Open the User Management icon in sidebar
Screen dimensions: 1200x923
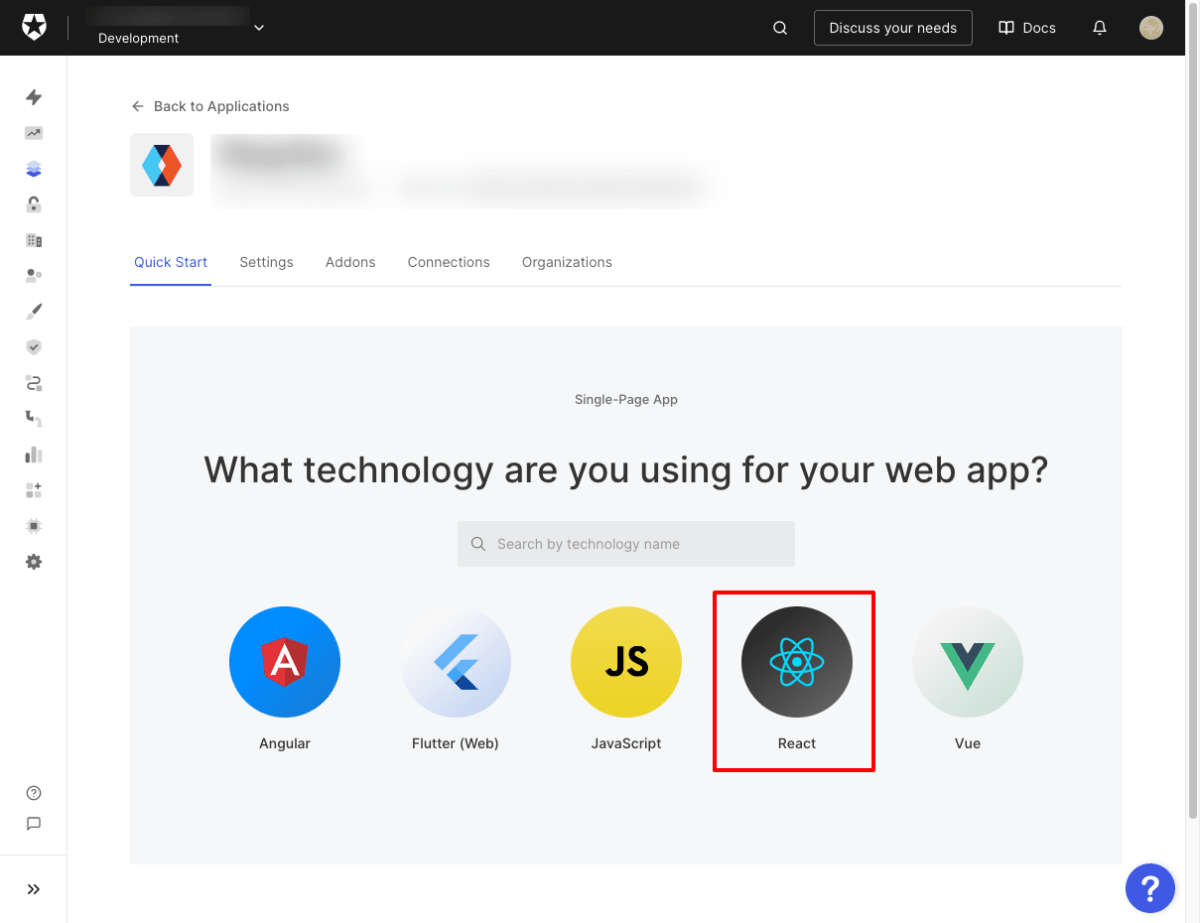pyautogui.click(x=34, y=275)
